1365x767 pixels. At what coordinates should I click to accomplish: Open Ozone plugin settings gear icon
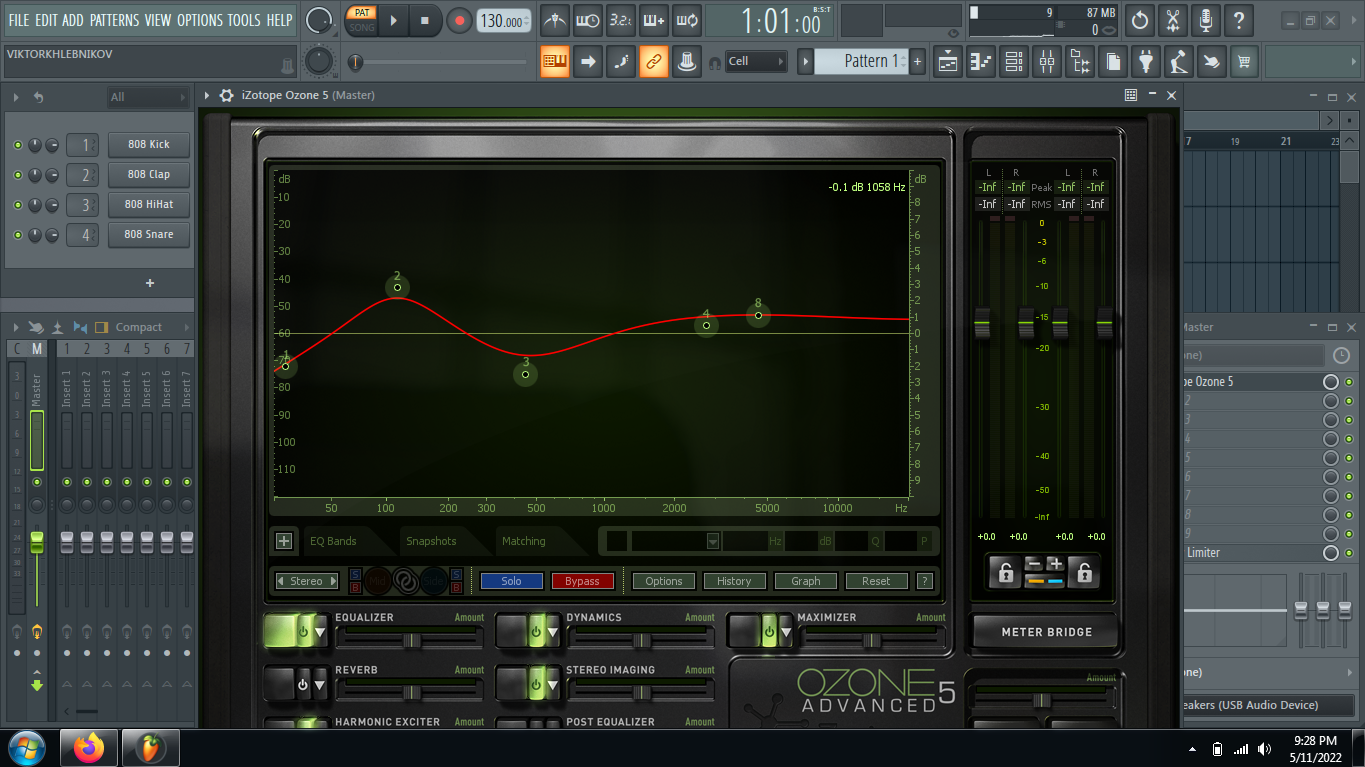[x=227, y=95]
